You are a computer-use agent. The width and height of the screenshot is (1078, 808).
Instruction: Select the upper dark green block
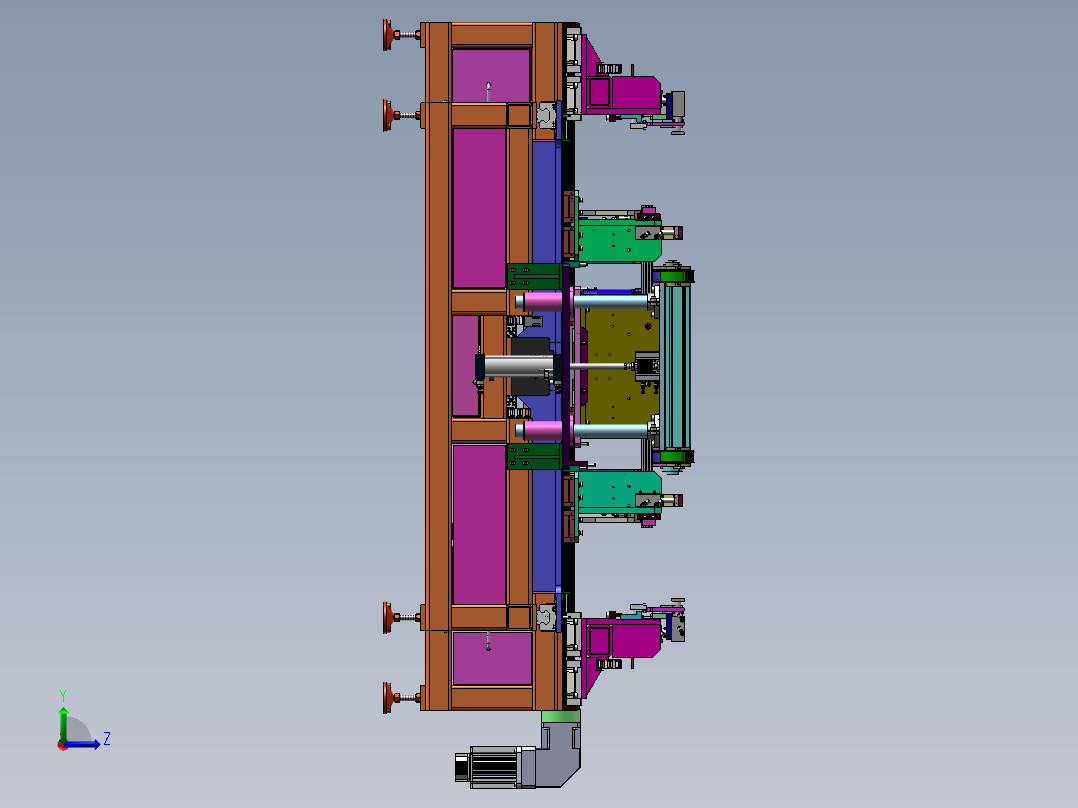[534, 276]
